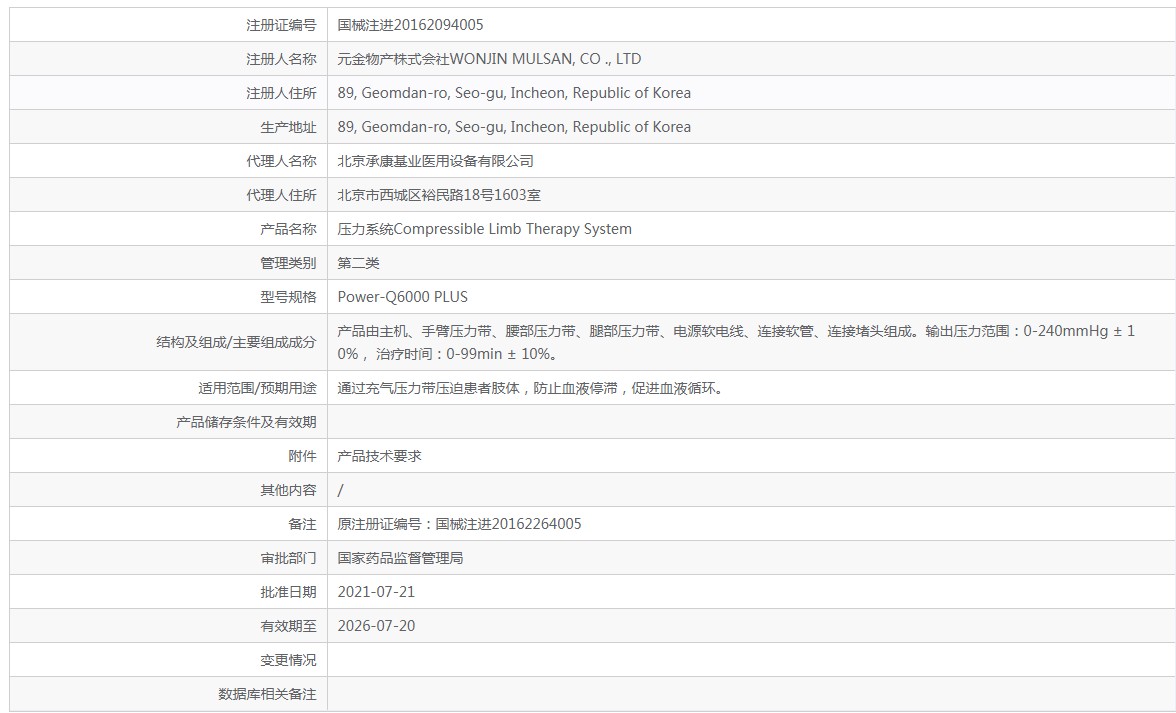Select the 代理人住所 label
The image size is (1176, 713).
(x=281, y=195)
